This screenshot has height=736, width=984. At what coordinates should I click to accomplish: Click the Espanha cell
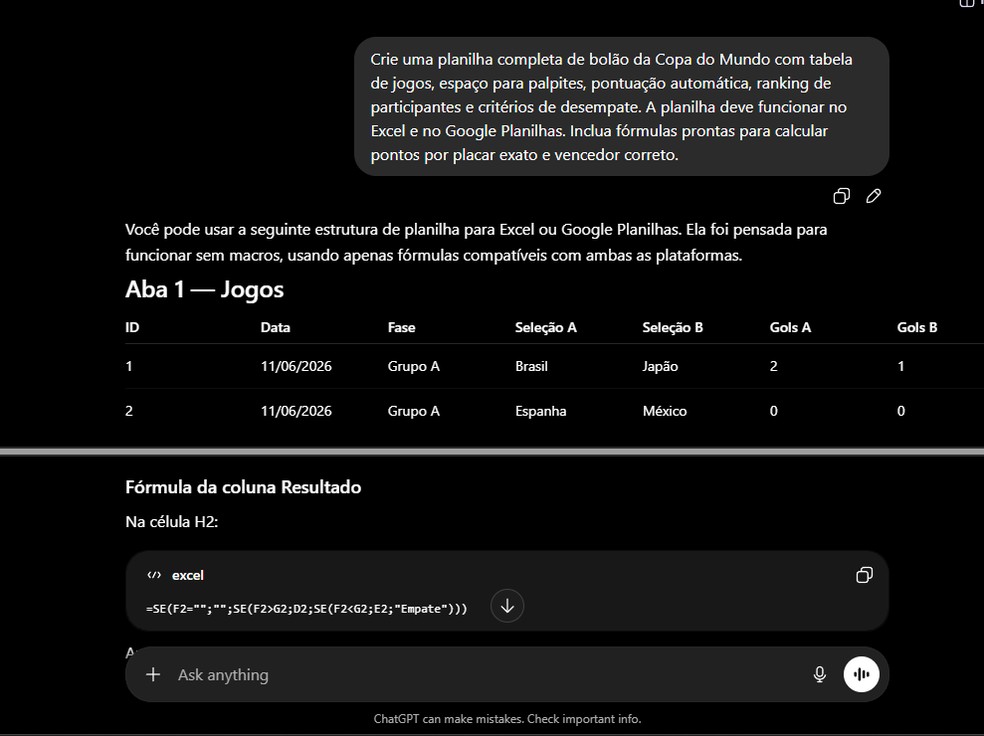(x=540, y=412)
